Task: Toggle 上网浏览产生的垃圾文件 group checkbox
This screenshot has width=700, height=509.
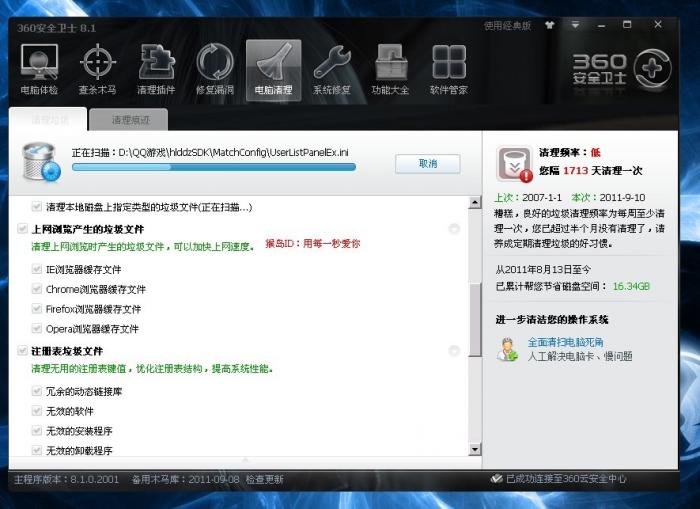Action: click(22, 229)
